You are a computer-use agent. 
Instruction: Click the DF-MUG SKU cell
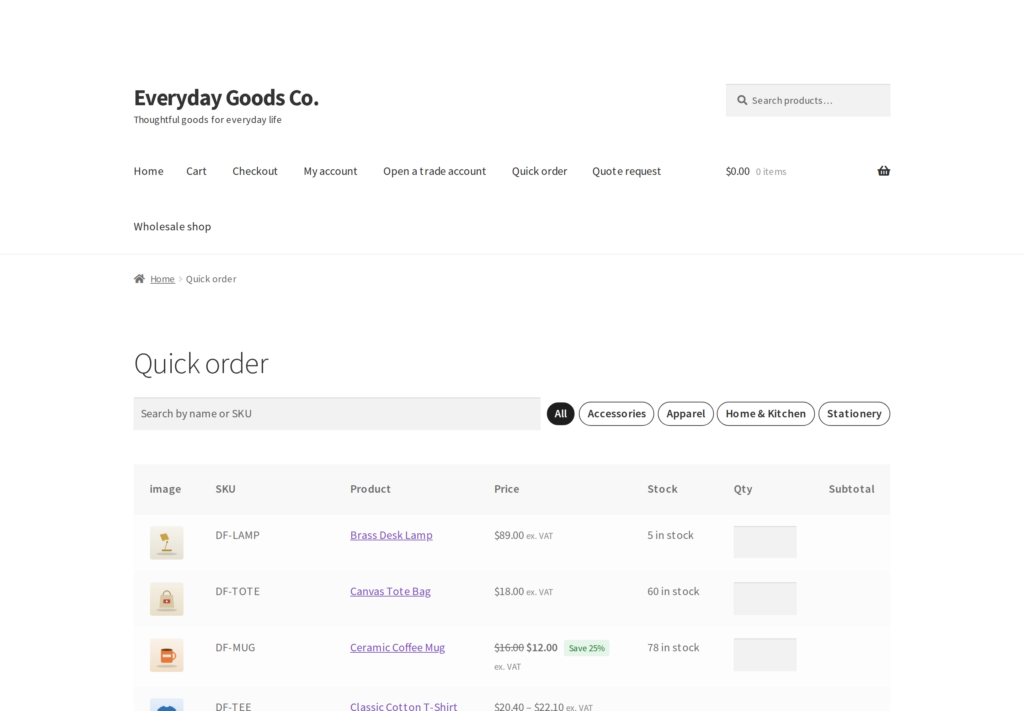click(235, 647)
